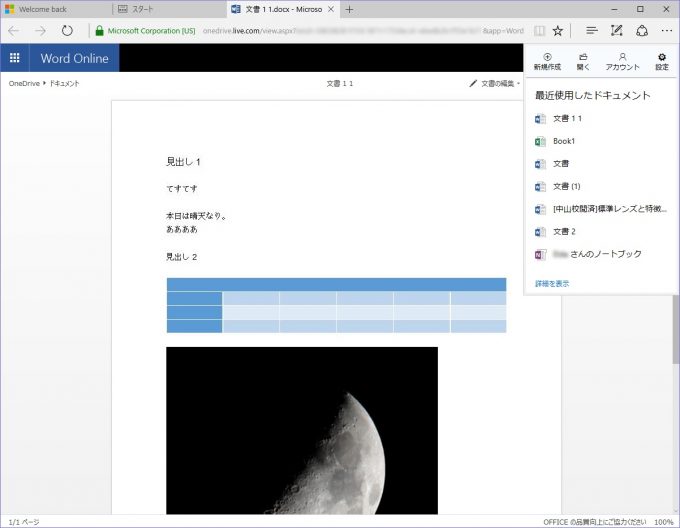Add page to favorites star

558,31
